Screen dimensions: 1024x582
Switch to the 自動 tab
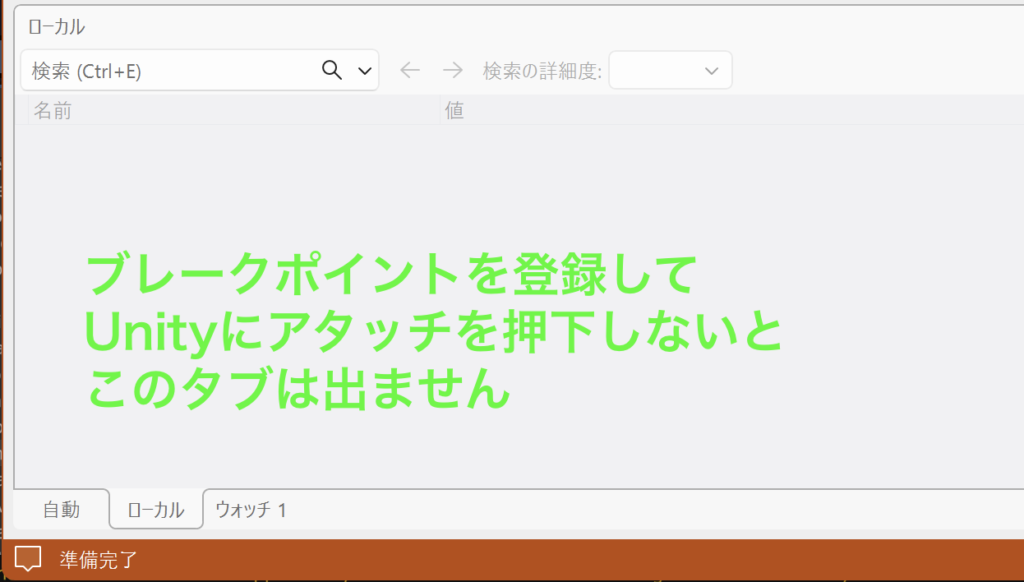click(x=61, y=509)
